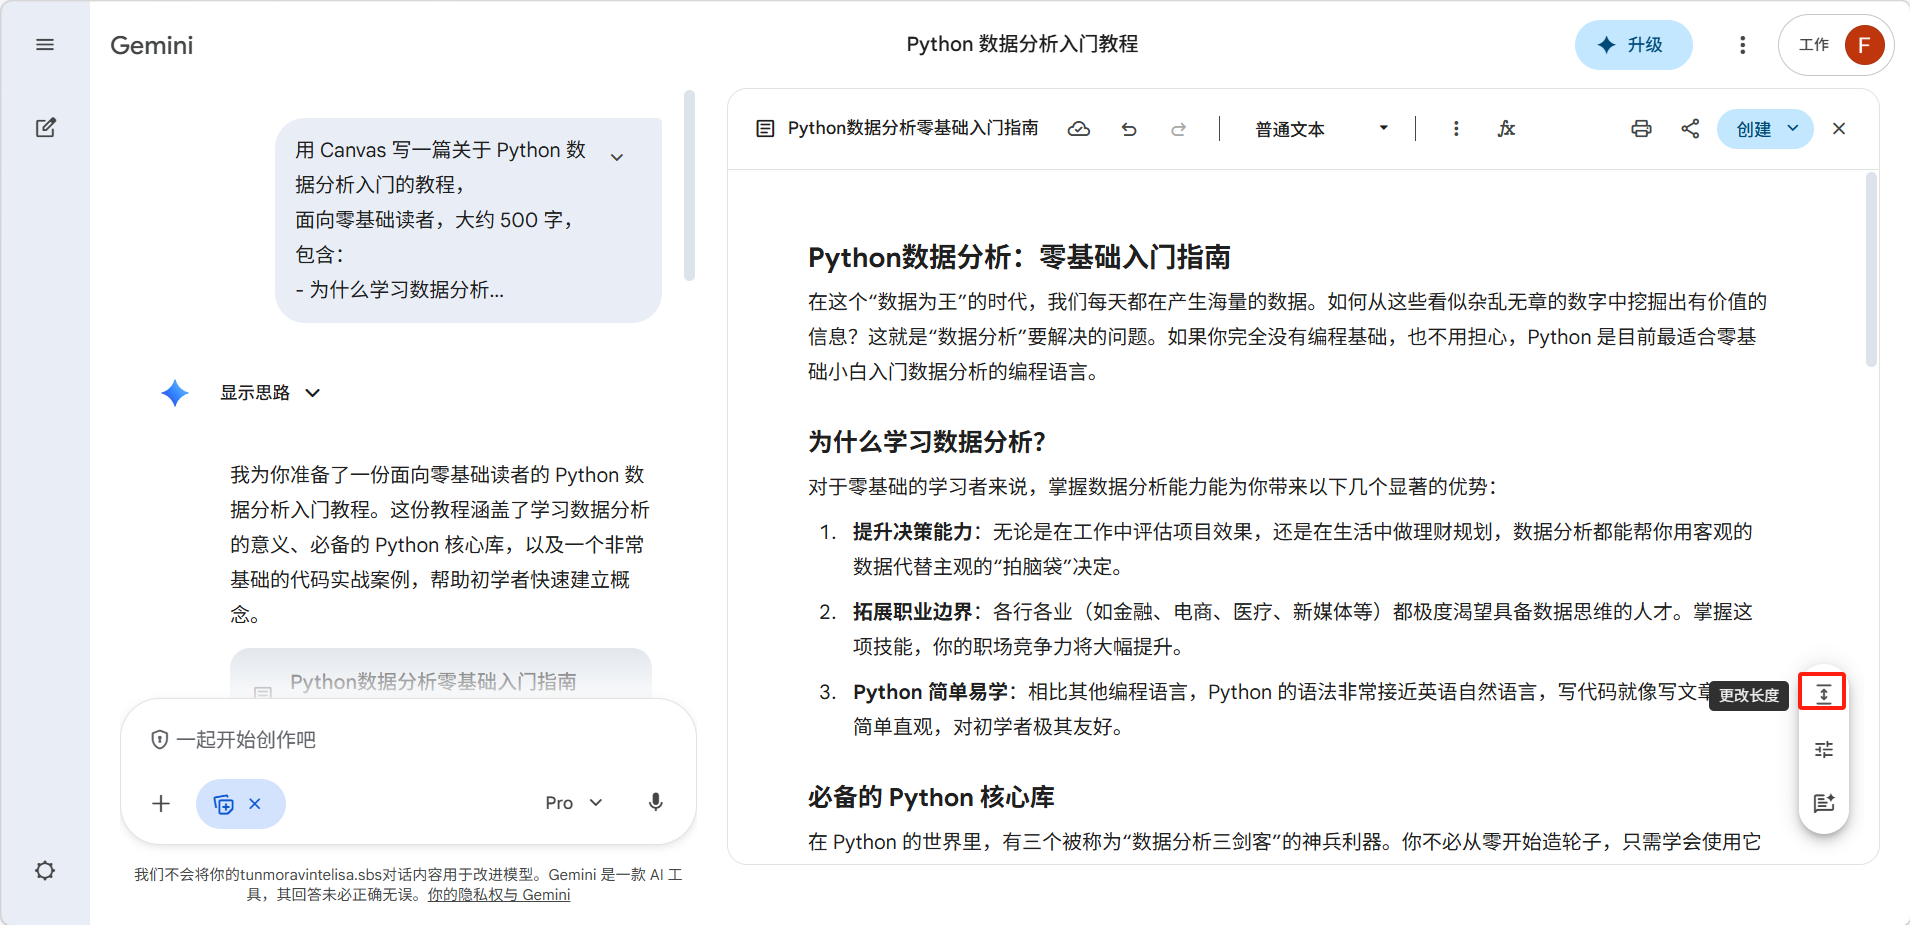This screenshot has width=1910, height=925.
Task: Activate microphone voice input
Action: (x=656, y=803)
